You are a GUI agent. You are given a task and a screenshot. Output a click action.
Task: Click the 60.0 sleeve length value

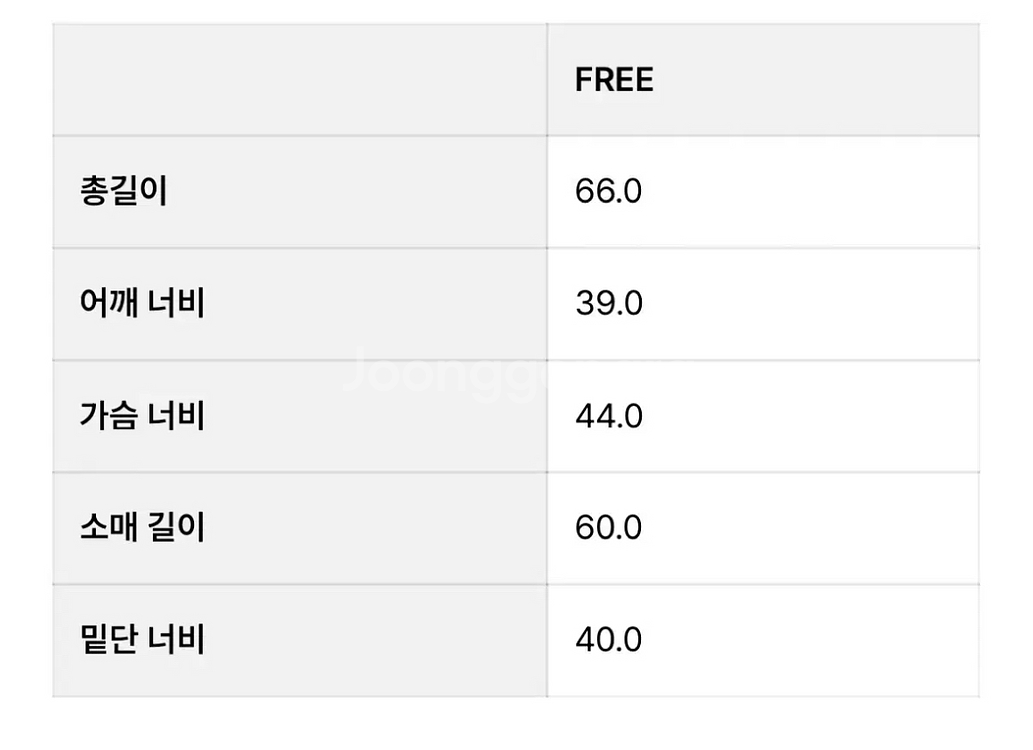608,527
